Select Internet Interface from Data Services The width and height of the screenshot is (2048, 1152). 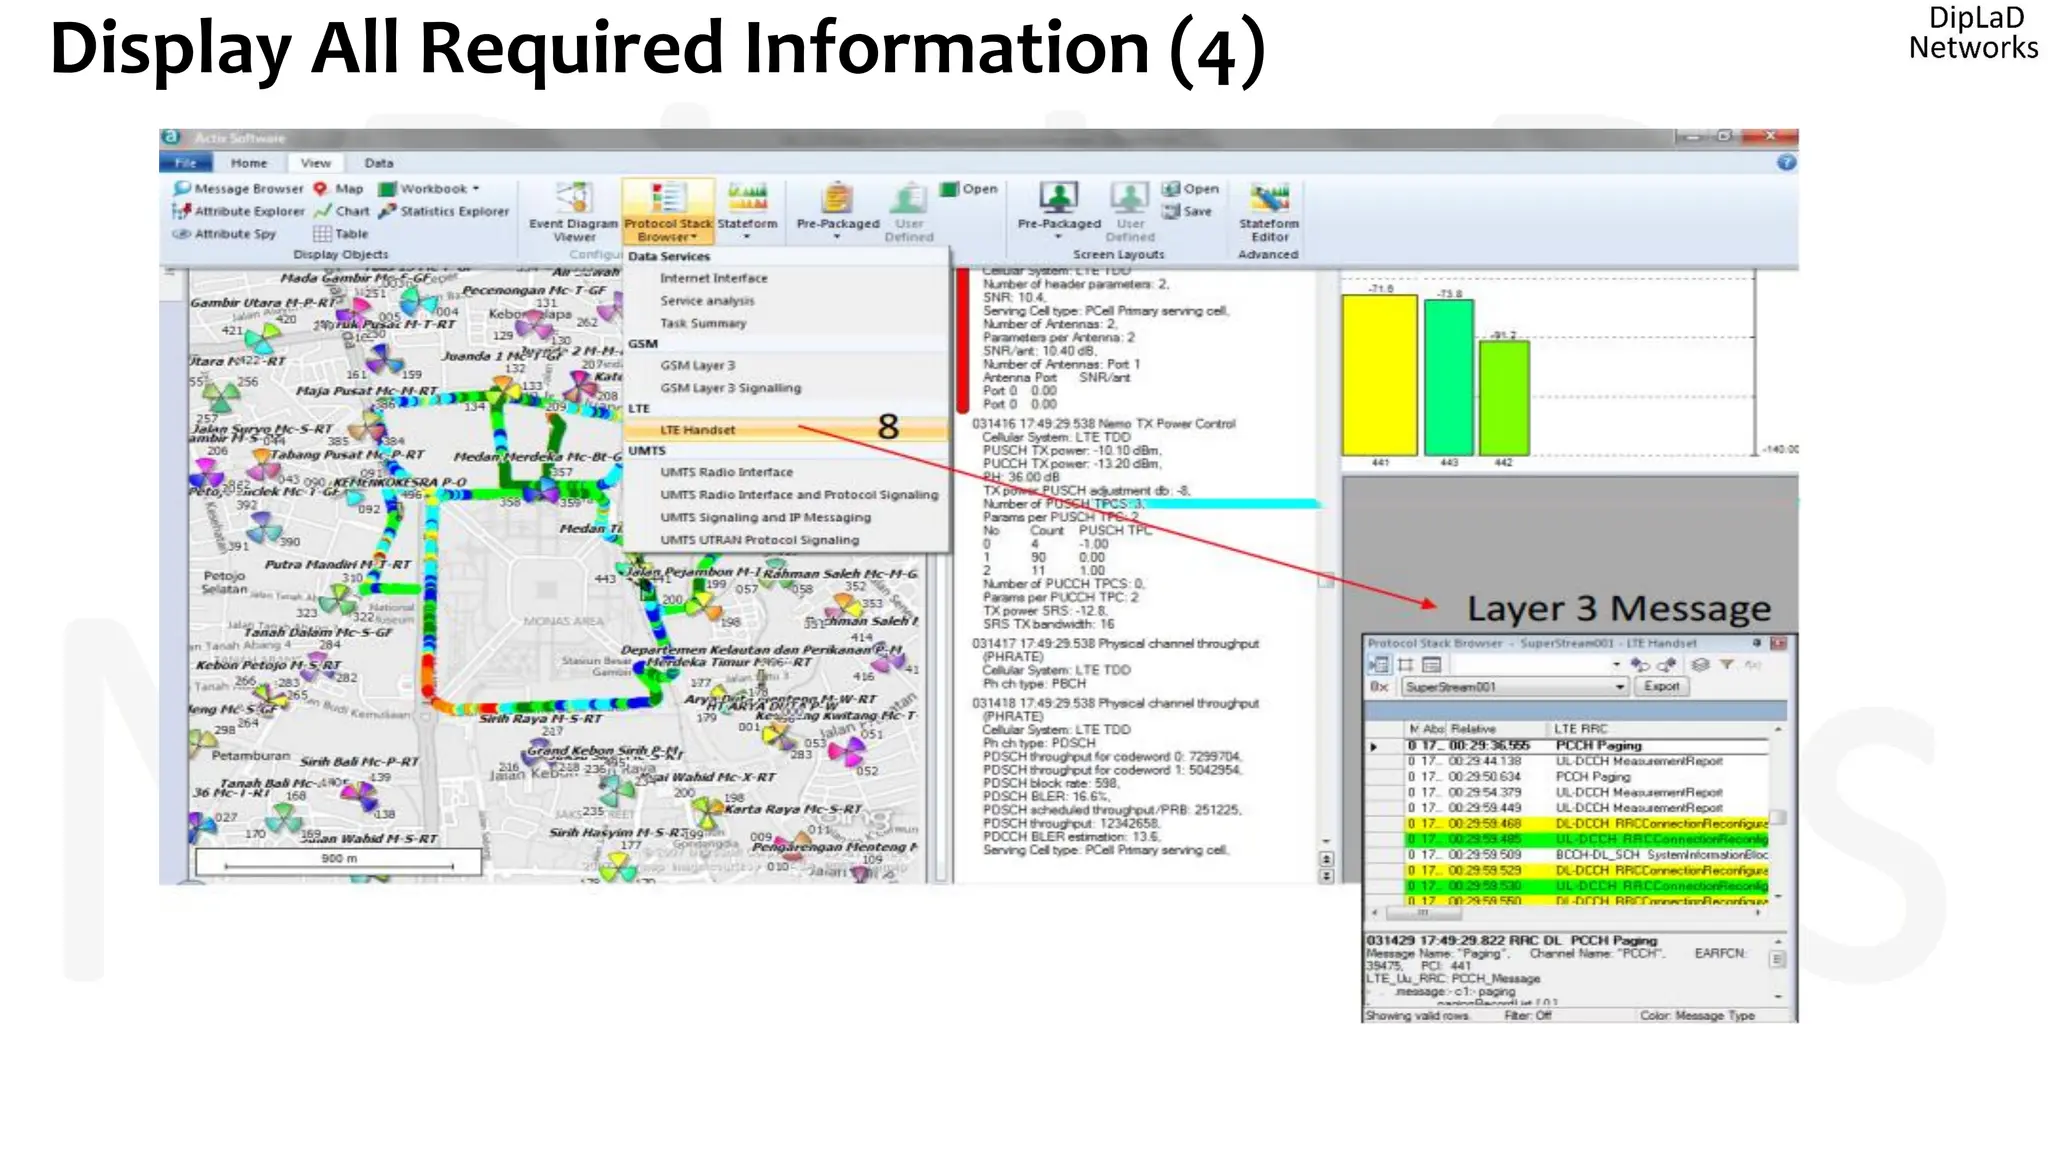point(714,278)
